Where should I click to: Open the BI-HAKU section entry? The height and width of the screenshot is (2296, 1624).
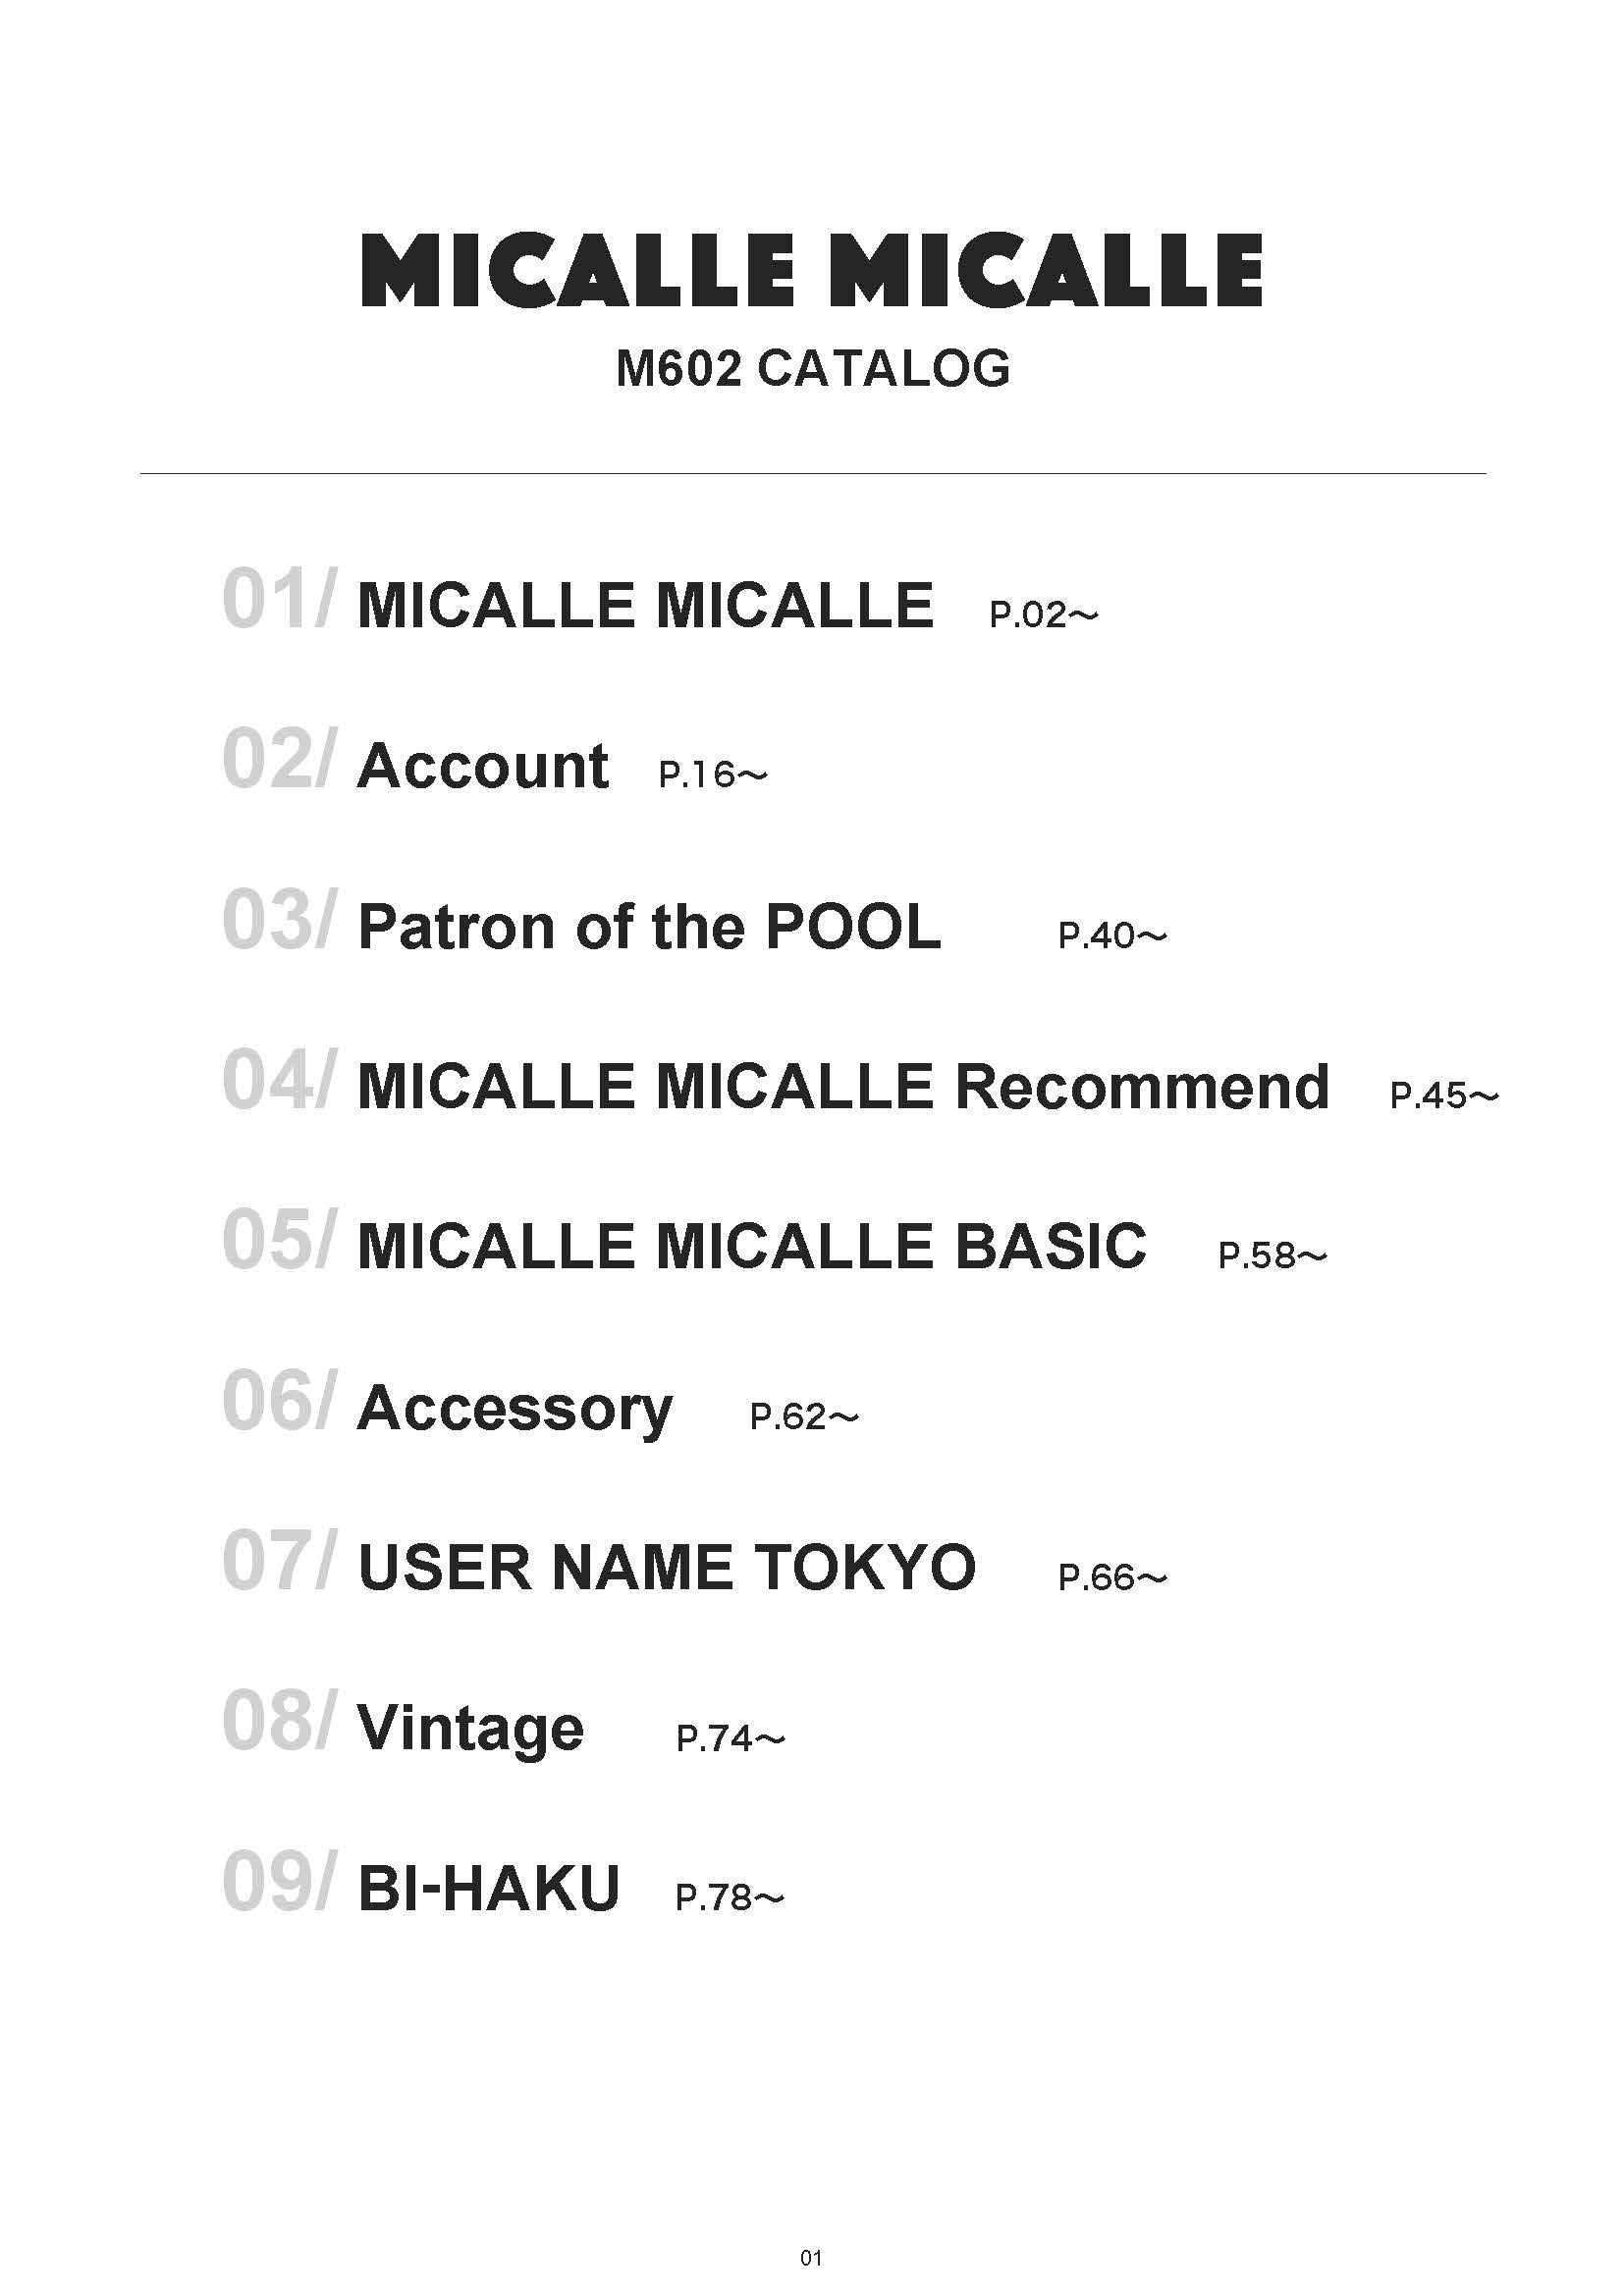click(x=489, y=1889)
